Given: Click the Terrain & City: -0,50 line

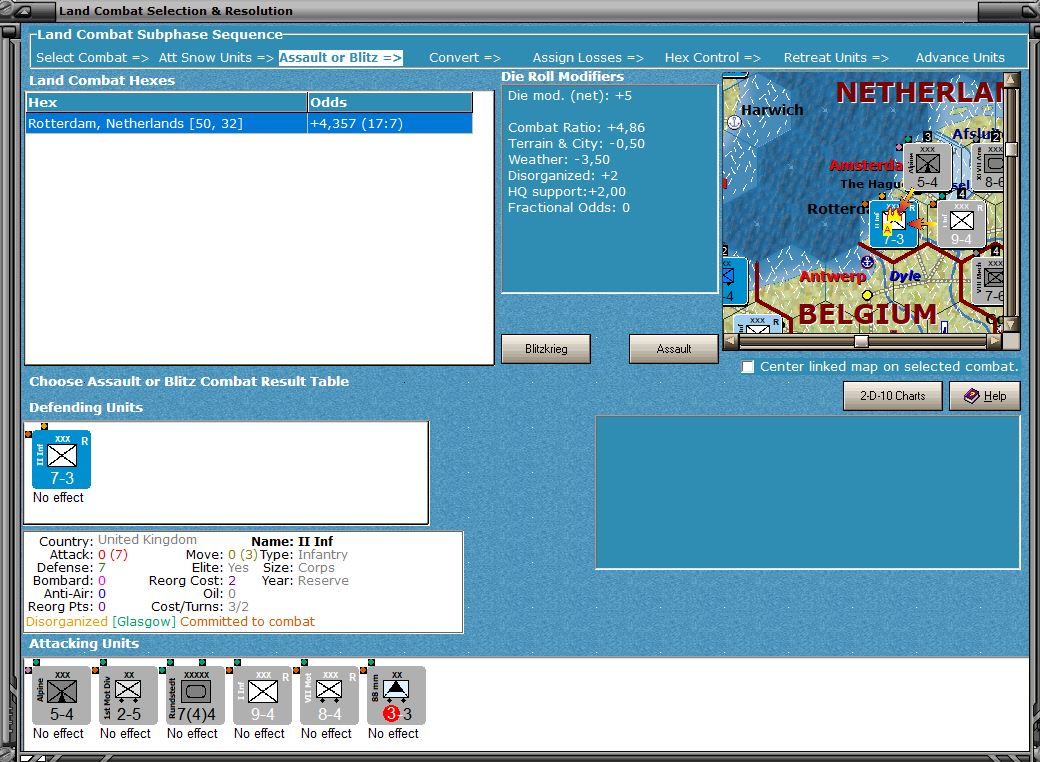Looking at the screenshot, I should pyautogui.click(x=576, y=144).
